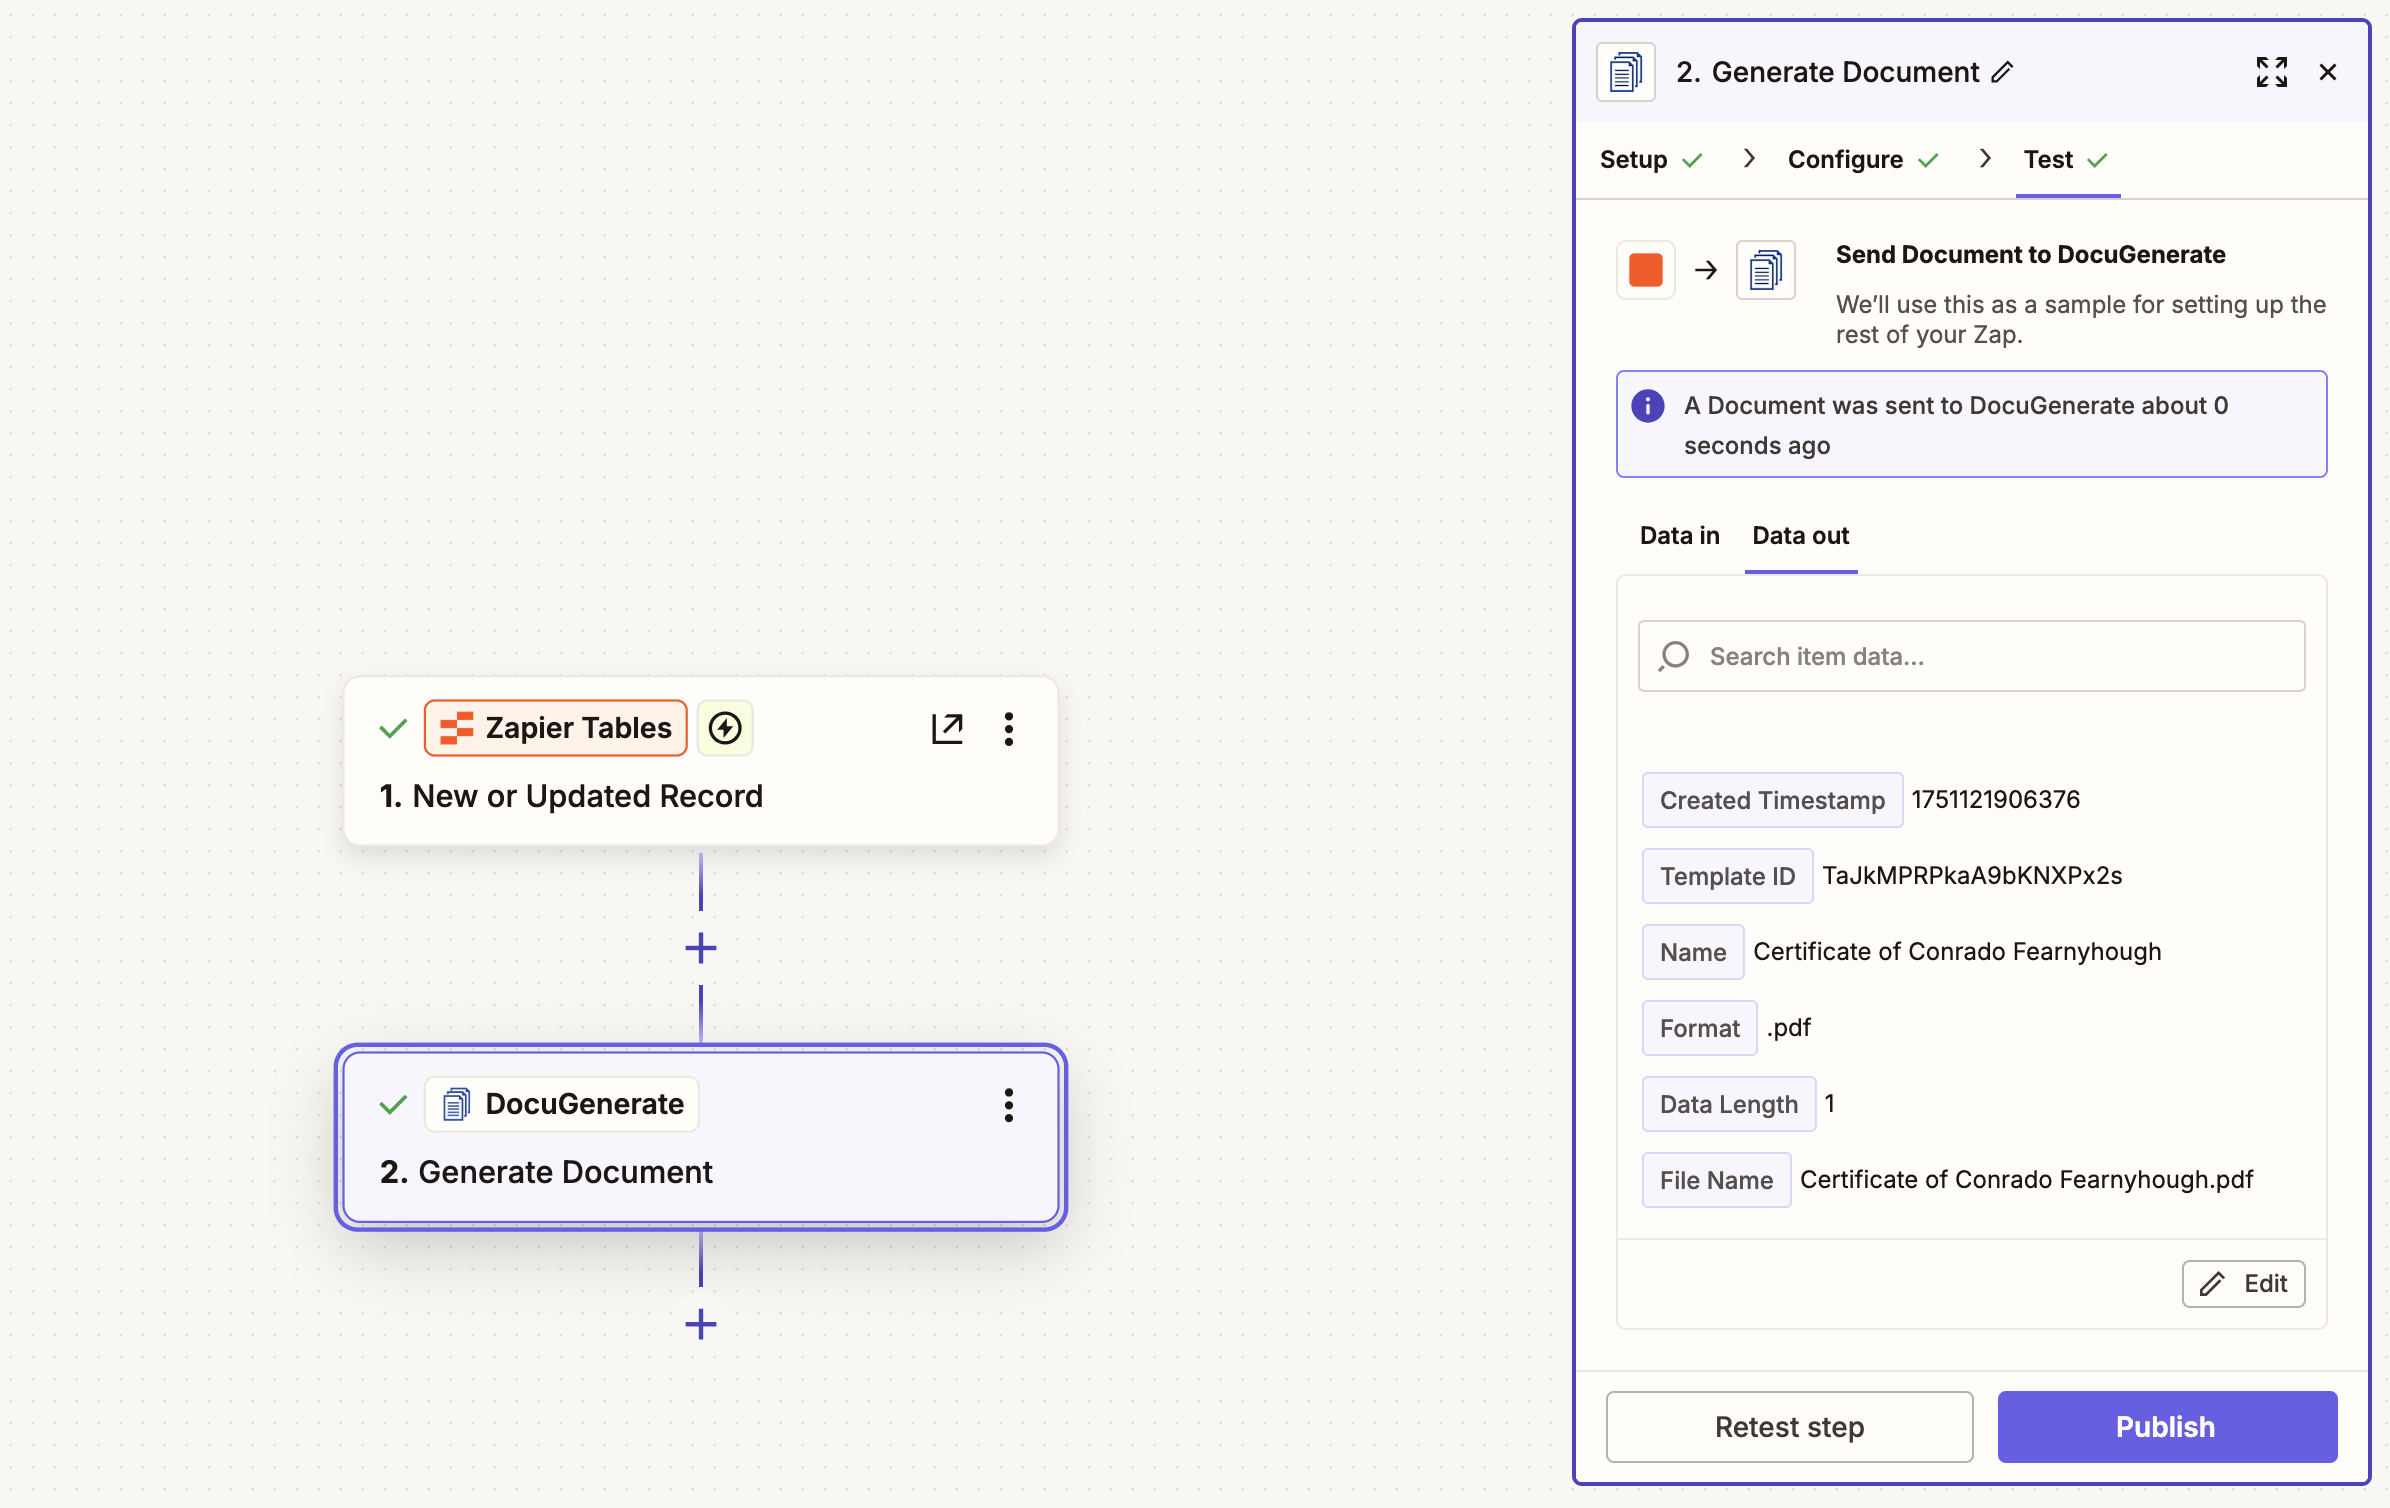Open the three-dot menu of step 1
Image resolution: width=2390 pixels, height=1508 pixels.
click(x=1008, y=729)
